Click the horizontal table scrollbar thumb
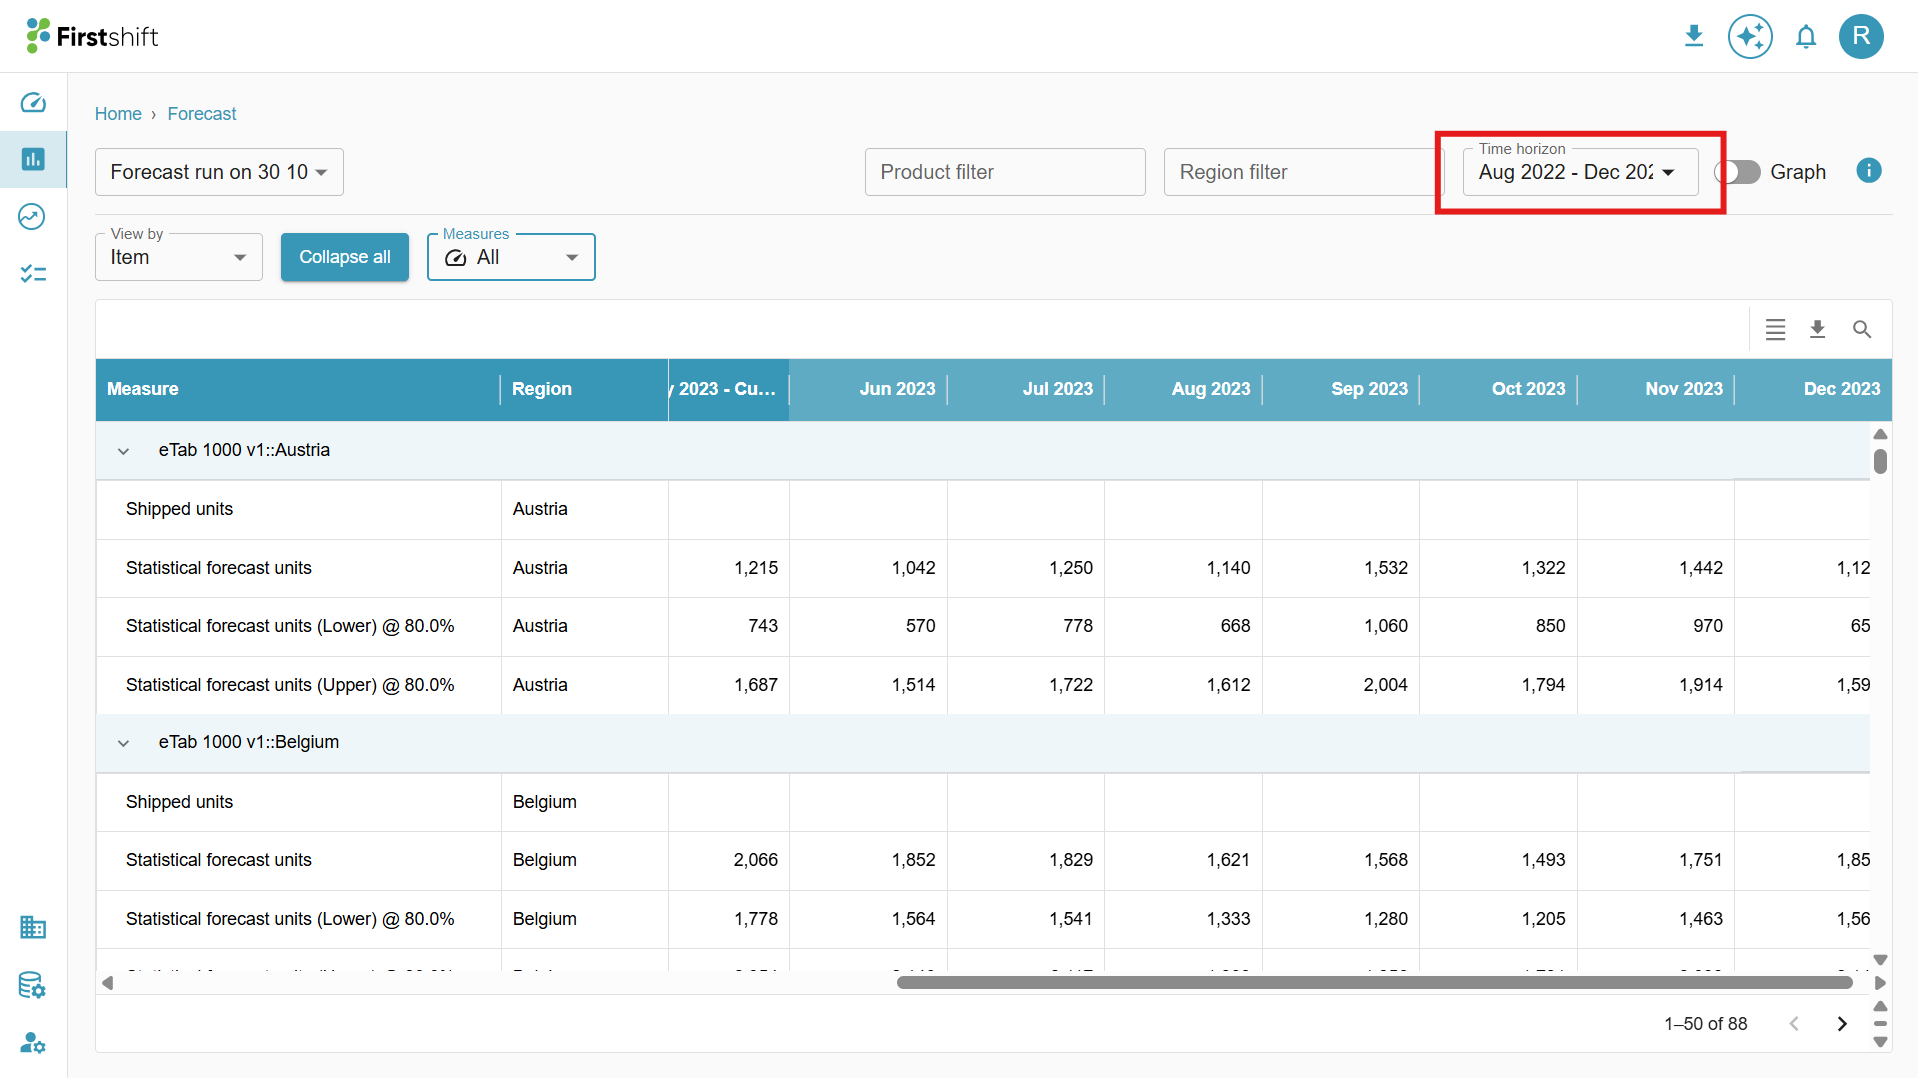The image size is (1918, 1078). click(1375, 983)
